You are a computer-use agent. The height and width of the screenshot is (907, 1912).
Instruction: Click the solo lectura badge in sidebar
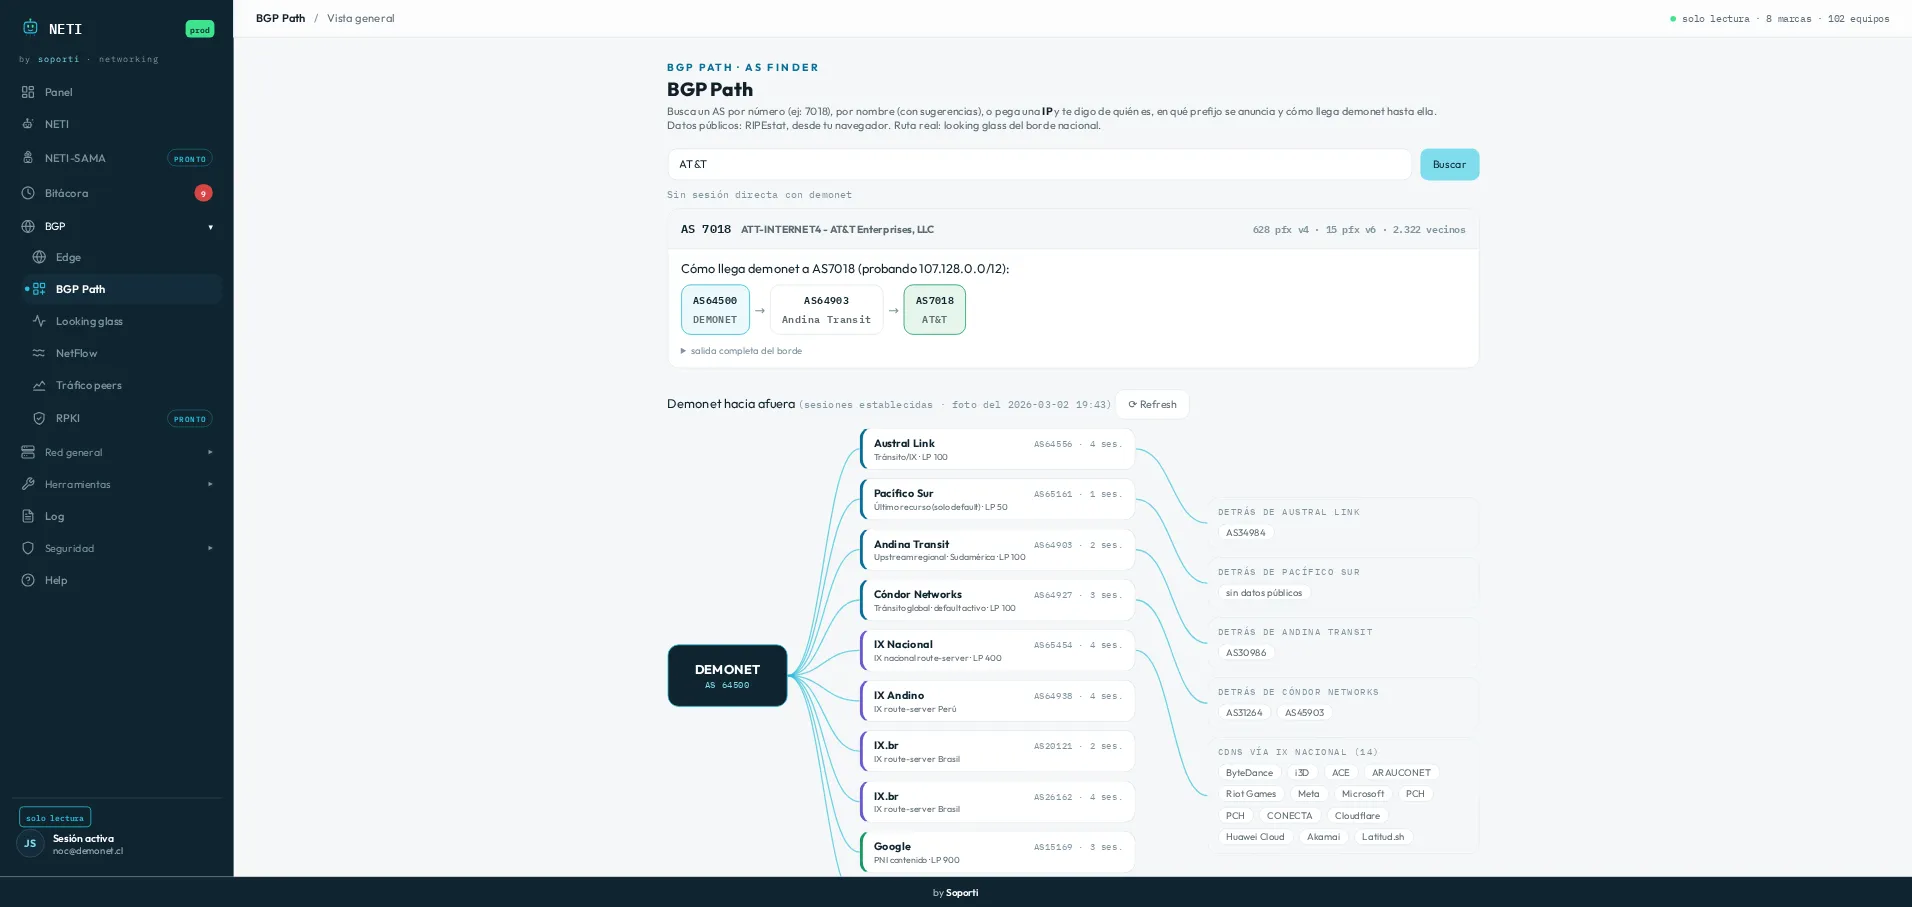55,818
